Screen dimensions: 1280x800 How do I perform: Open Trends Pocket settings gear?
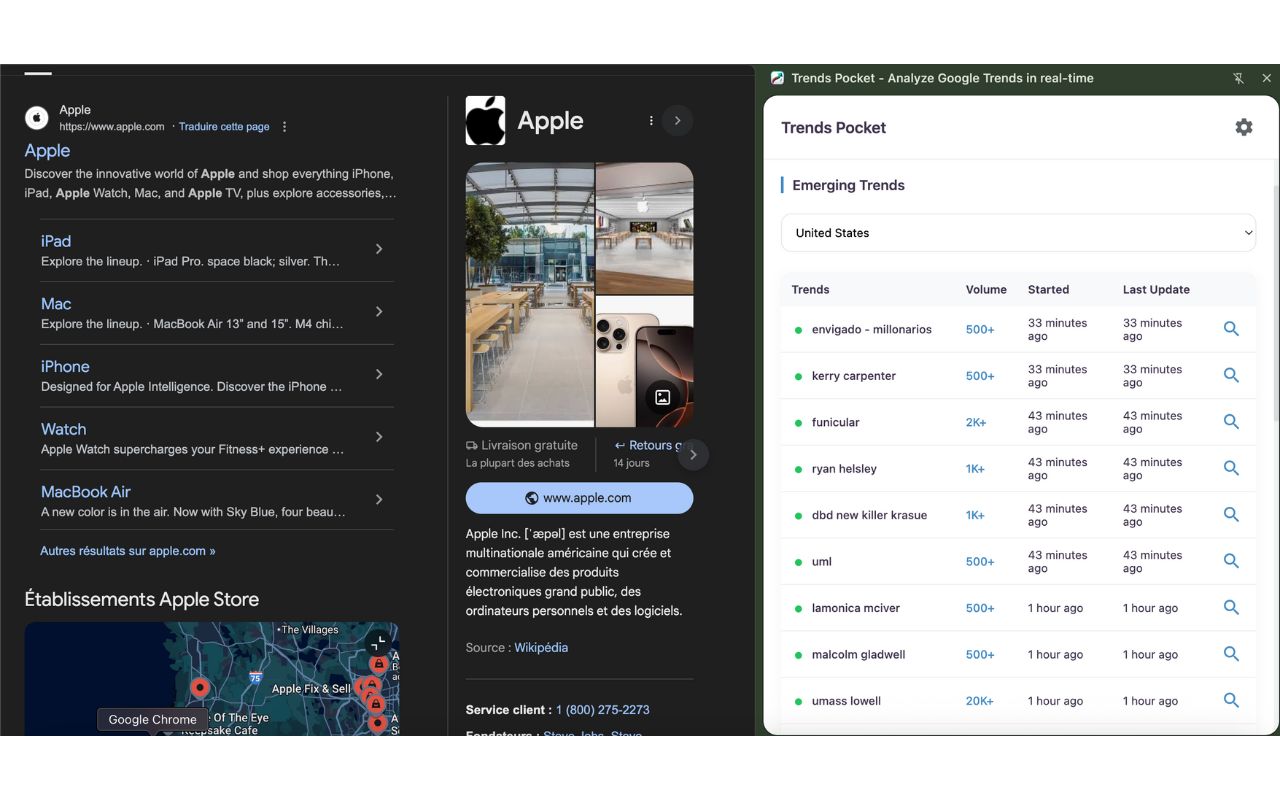point(1243,127)
